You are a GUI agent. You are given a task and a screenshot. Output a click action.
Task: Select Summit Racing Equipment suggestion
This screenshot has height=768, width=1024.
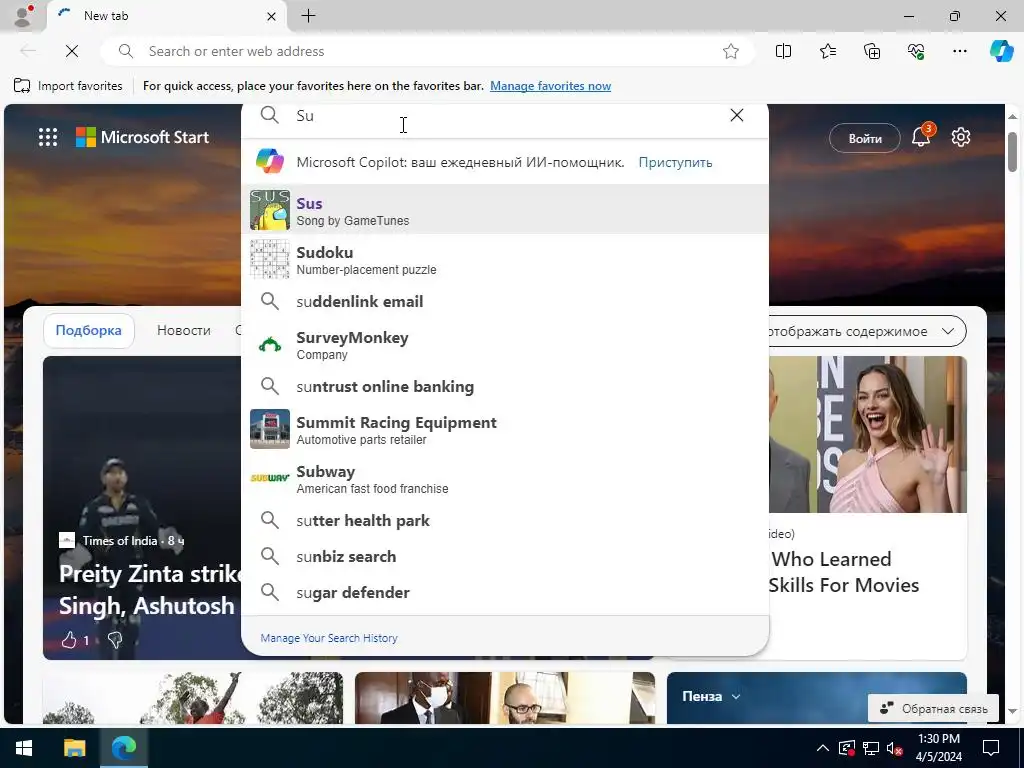tap(505, 429)
